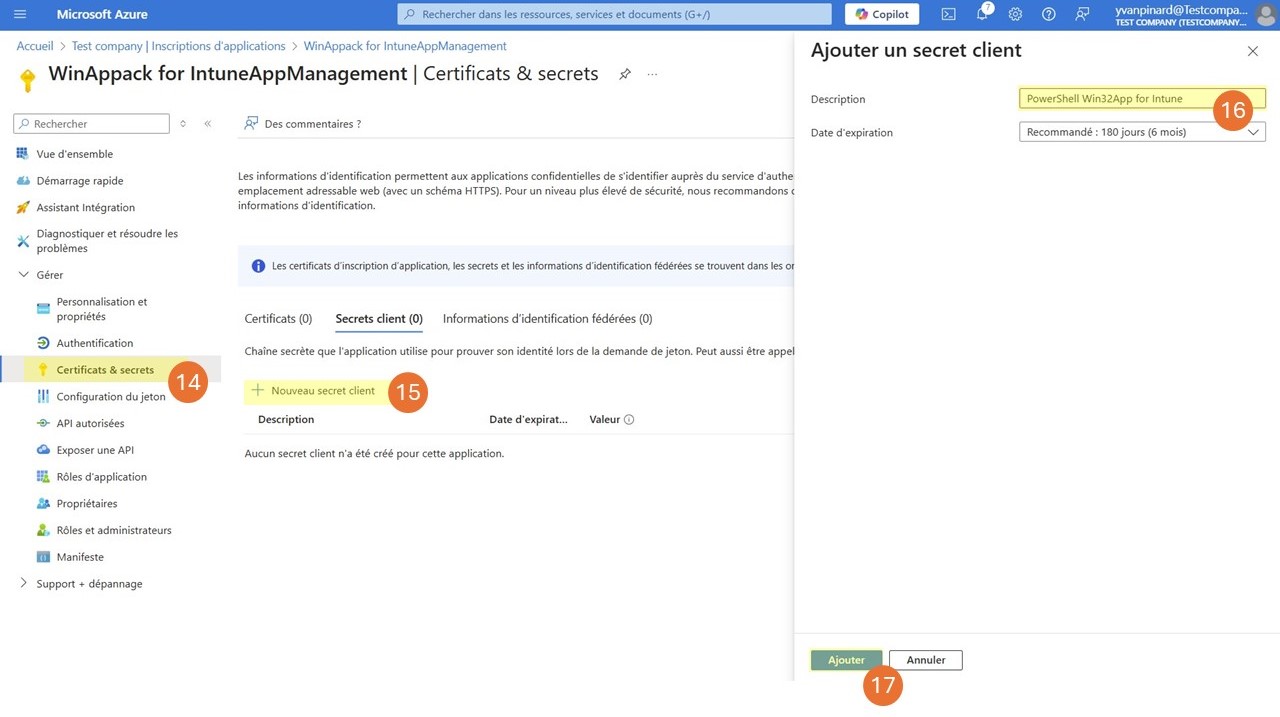The height and width of the screenshot is (717, 1280).
Task: Open the notifications bell
Action: coord(981,14)
